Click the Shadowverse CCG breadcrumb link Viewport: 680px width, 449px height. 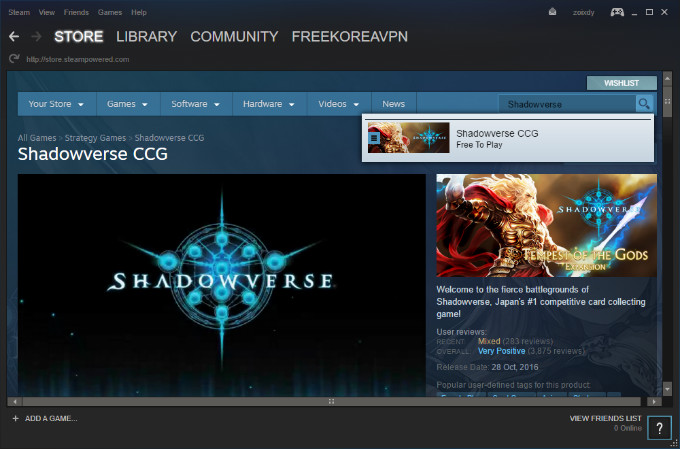pyautogui.click(x=170, y=138)
